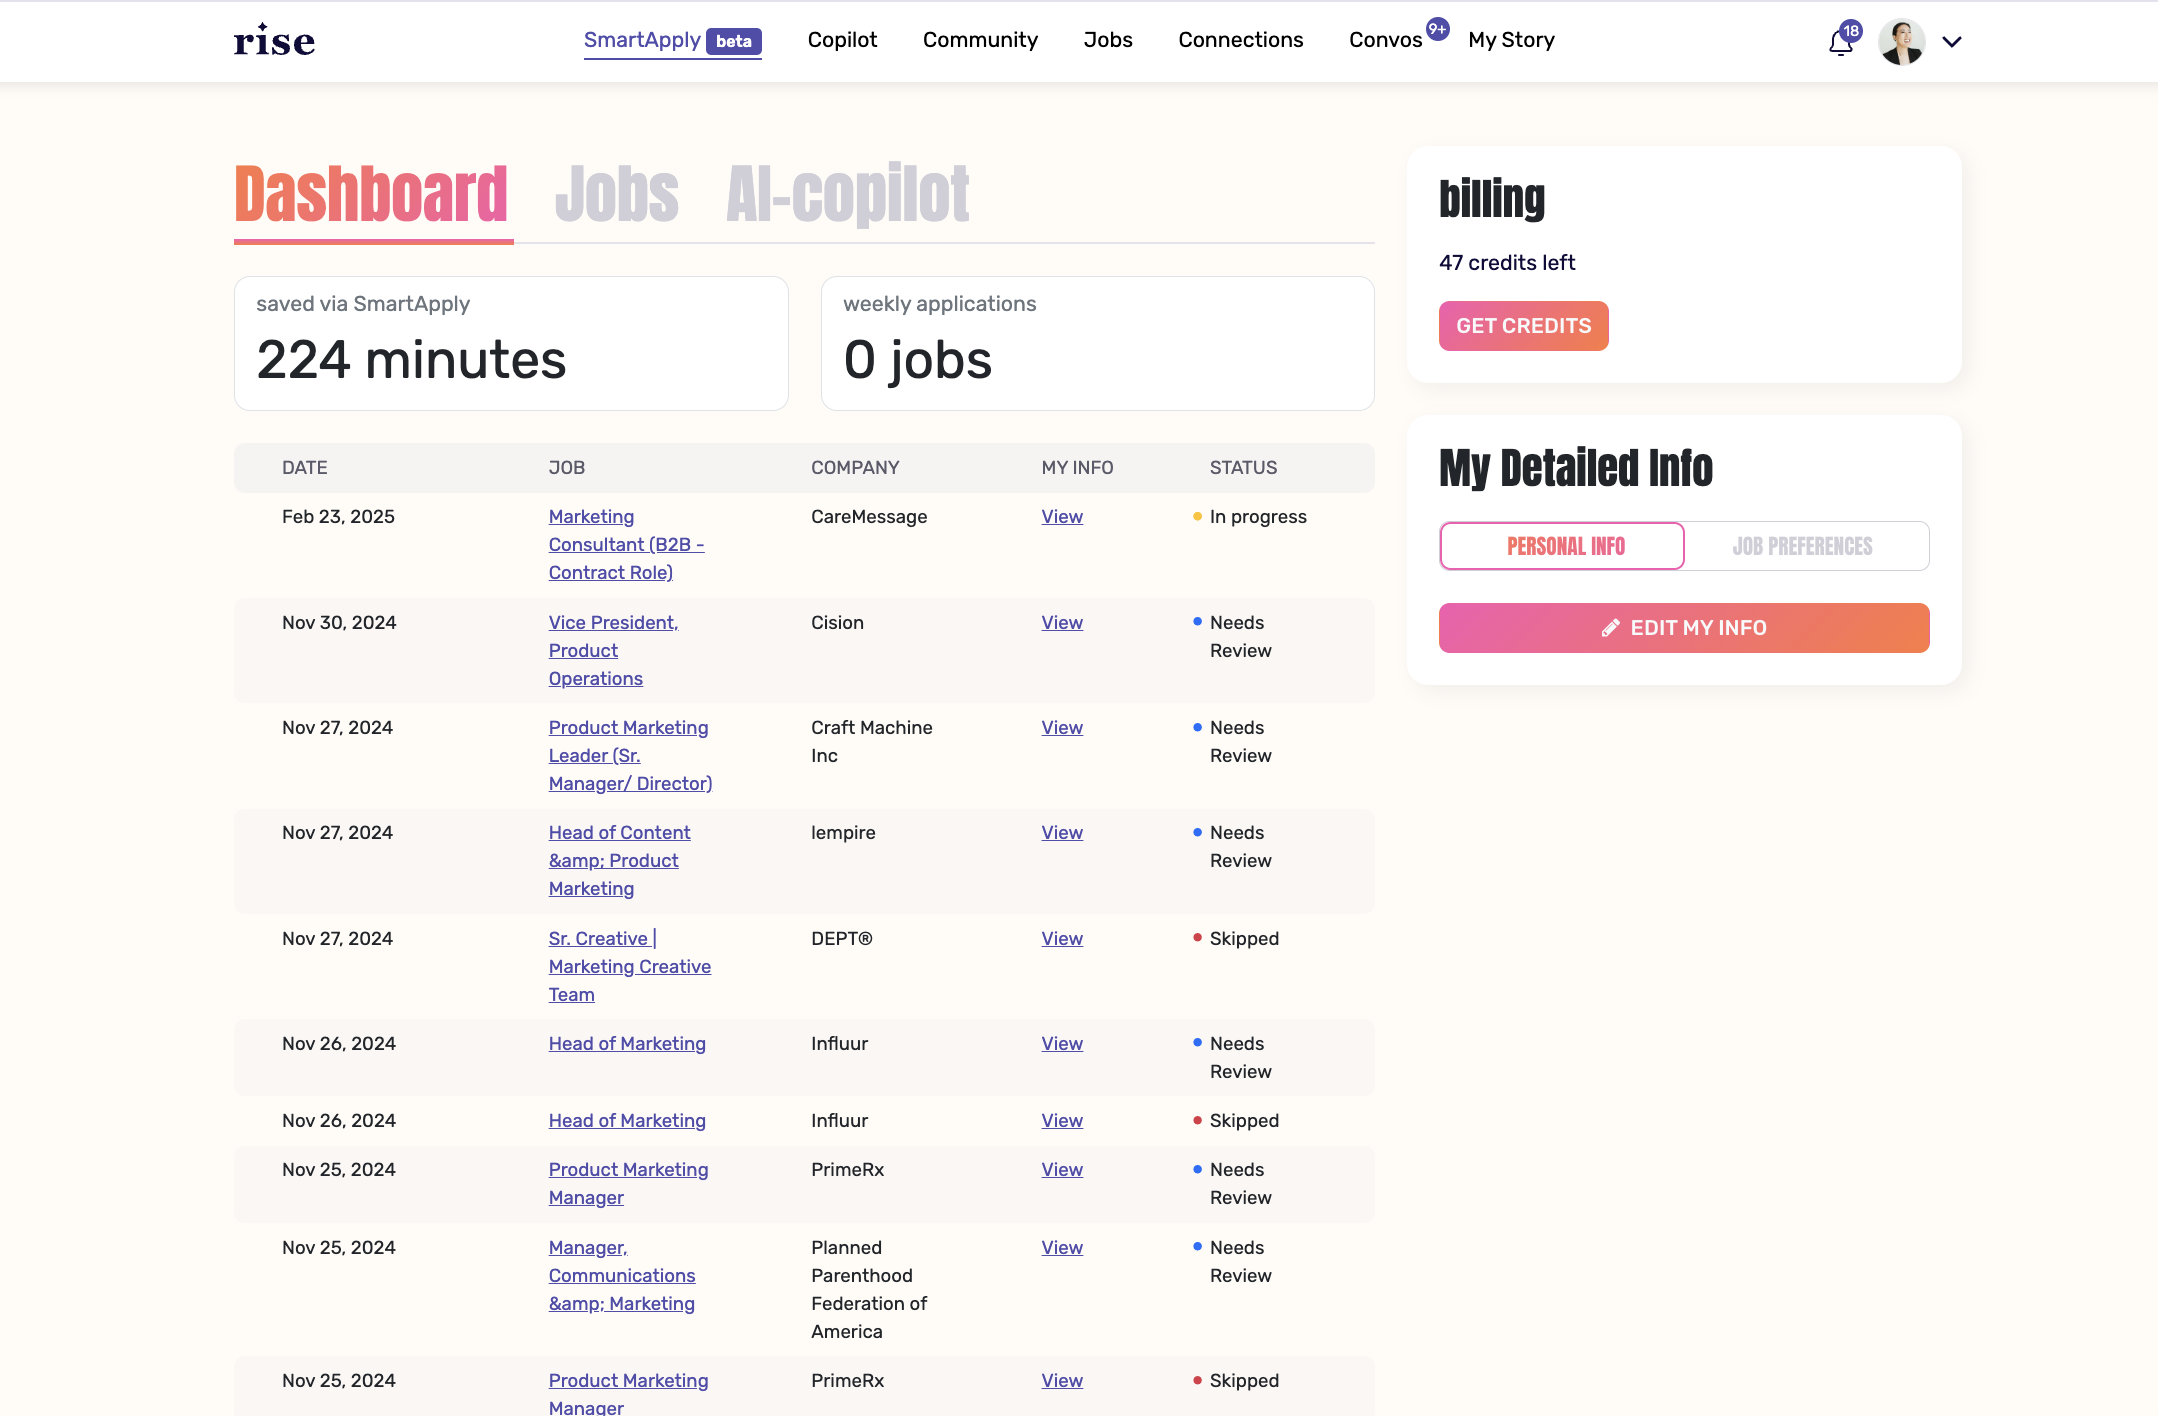Select the PERSONAL INFO tab

(1562, 546)
